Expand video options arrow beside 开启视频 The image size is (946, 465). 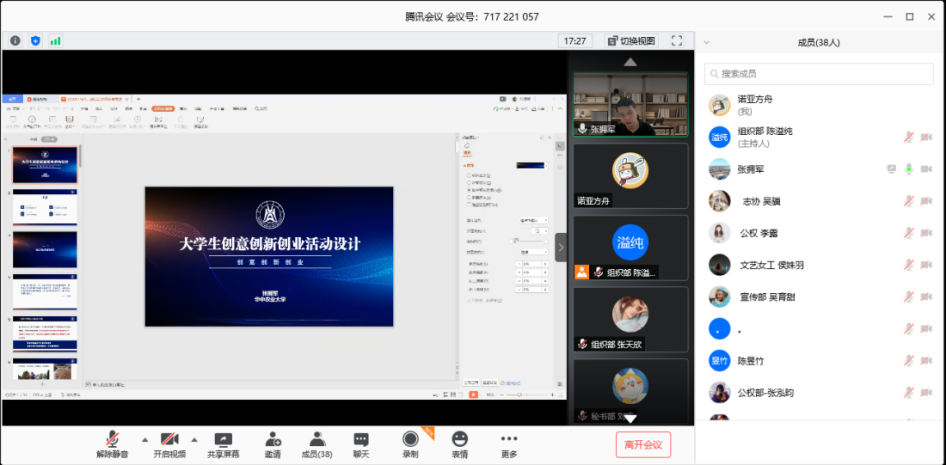[194, 439]
